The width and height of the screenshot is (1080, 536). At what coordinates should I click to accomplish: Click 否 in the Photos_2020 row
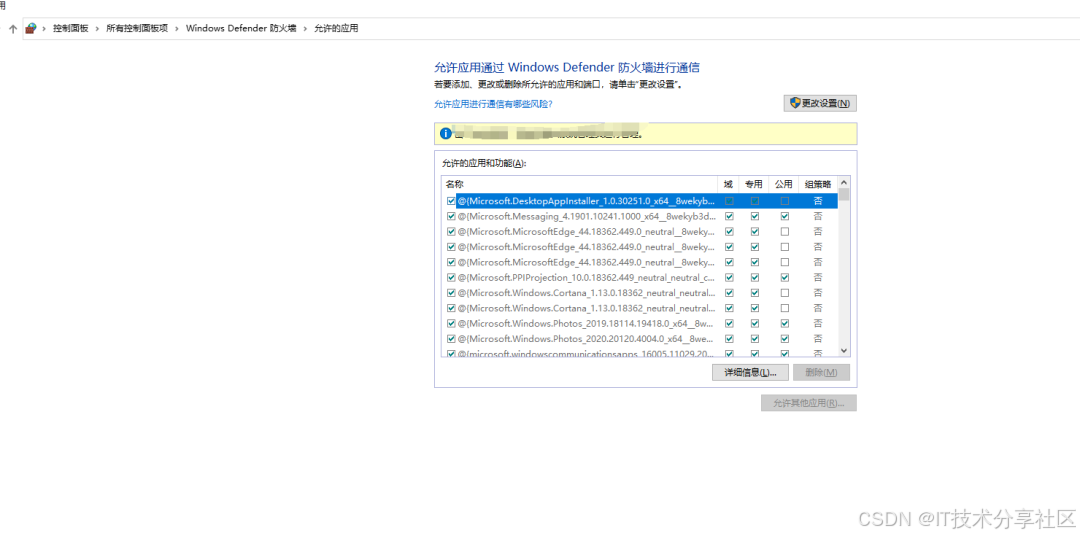[818, 339]
